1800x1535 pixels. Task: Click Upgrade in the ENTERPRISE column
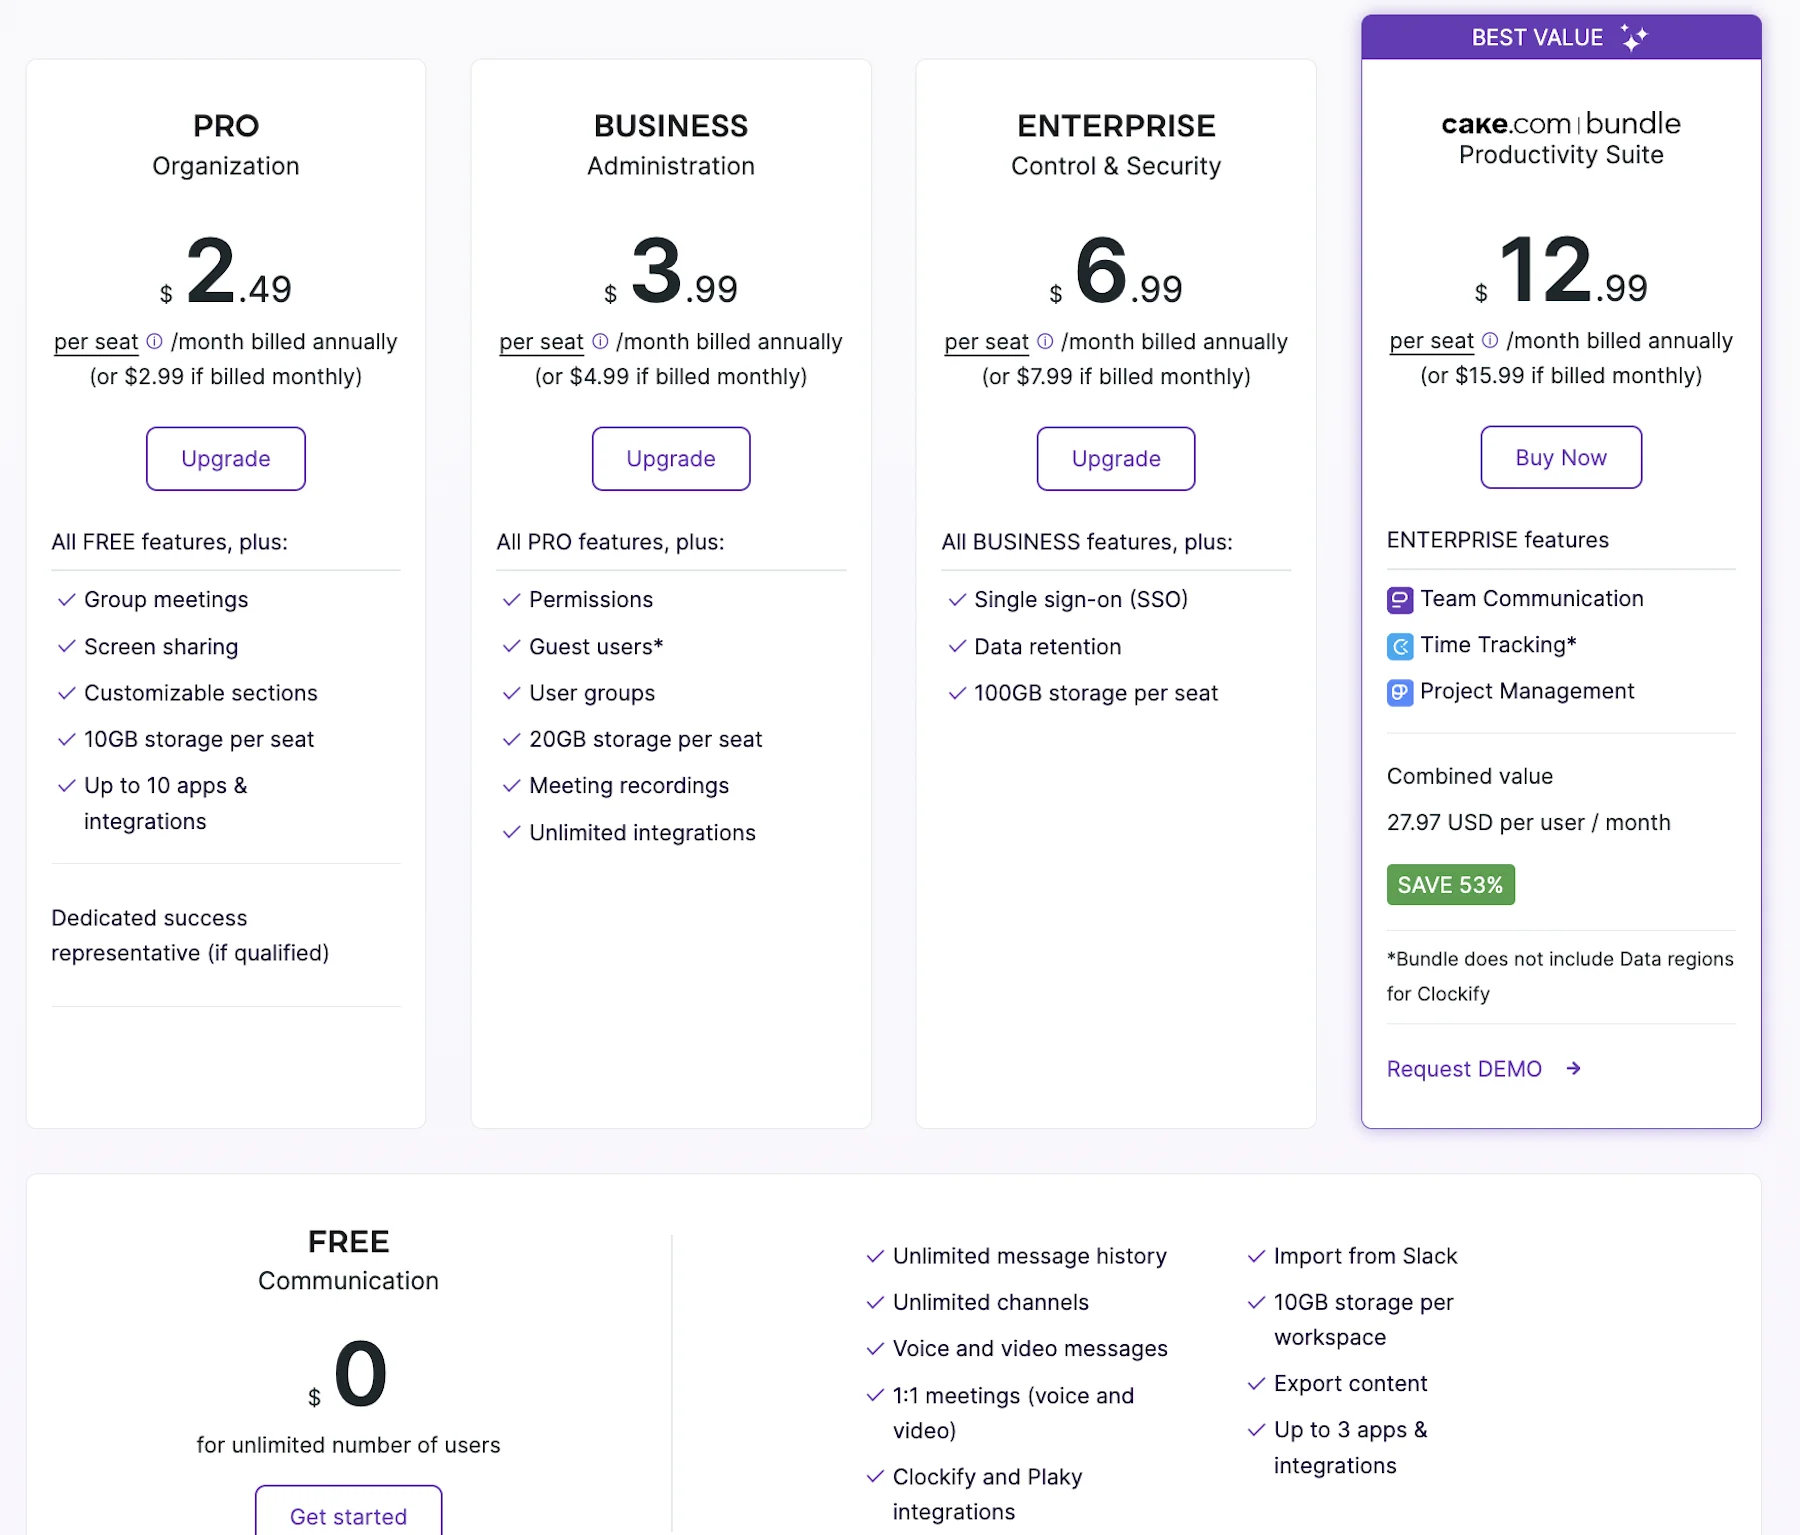1115,459
